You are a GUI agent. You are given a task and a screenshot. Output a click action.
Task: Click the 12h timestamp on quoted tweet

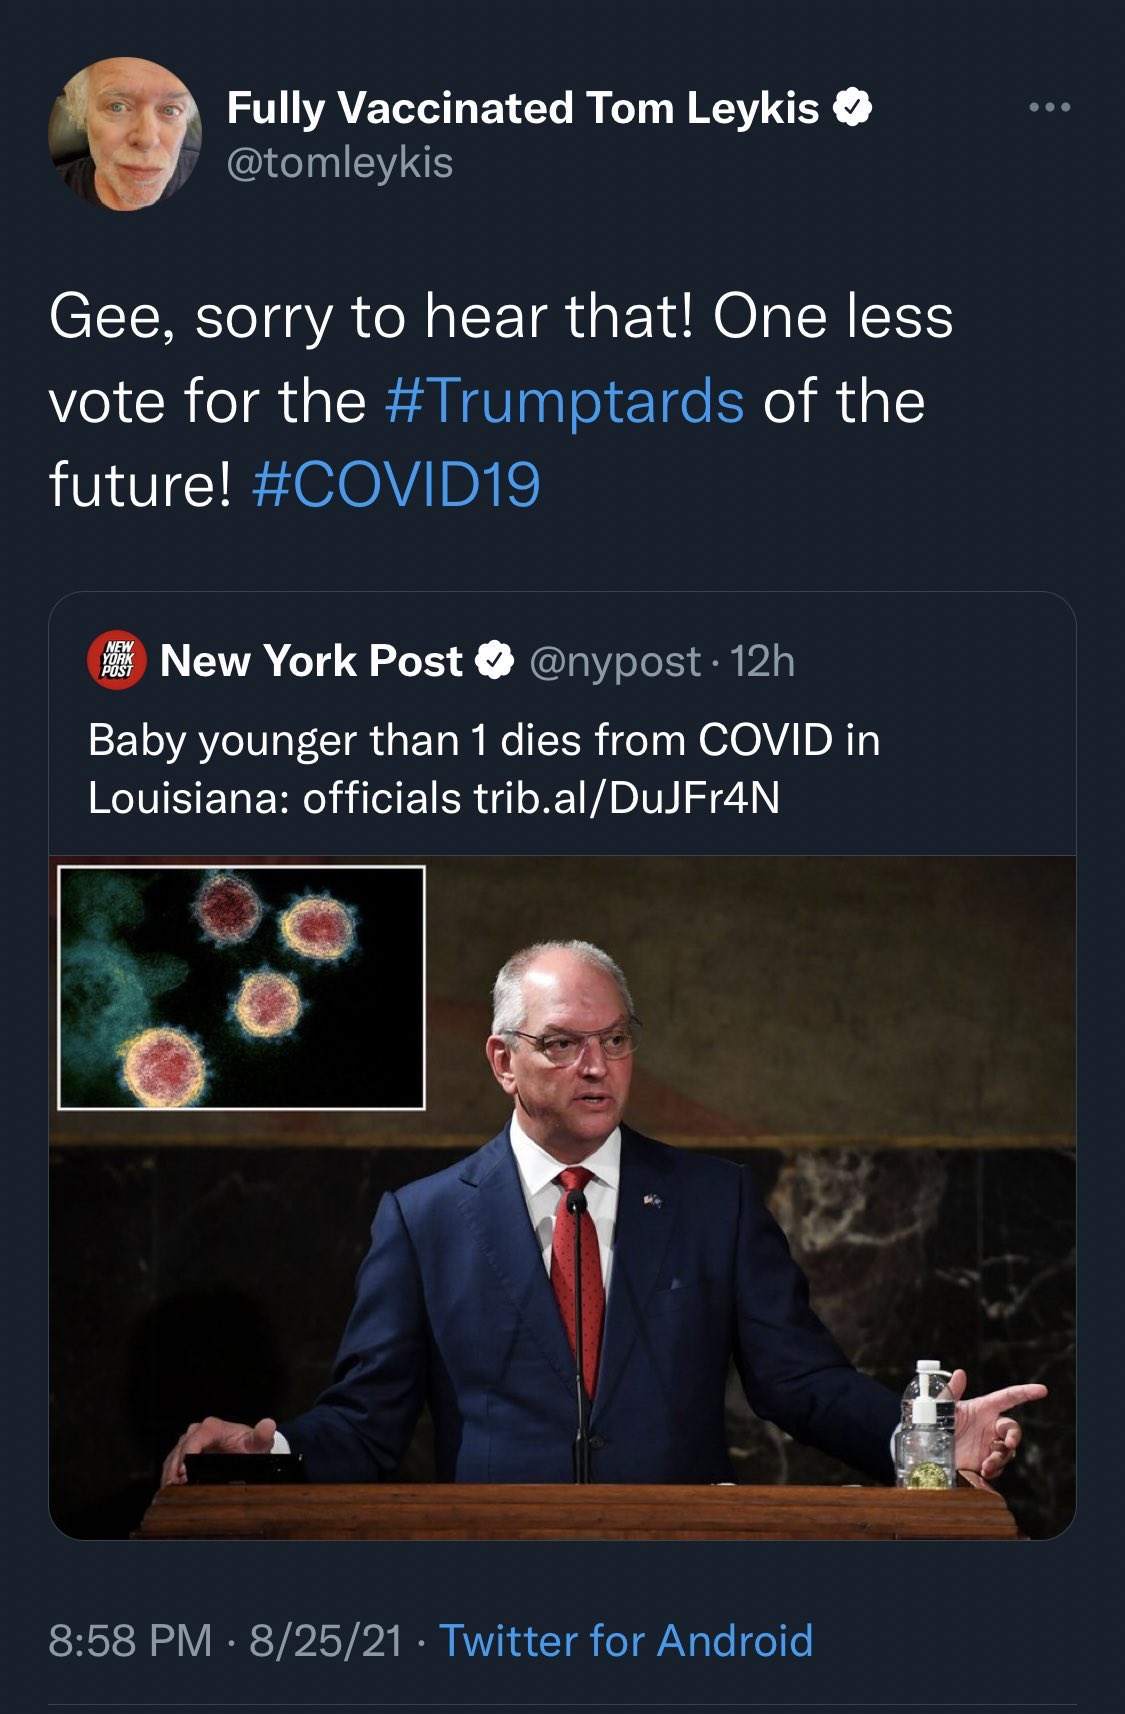pos(762,662)
